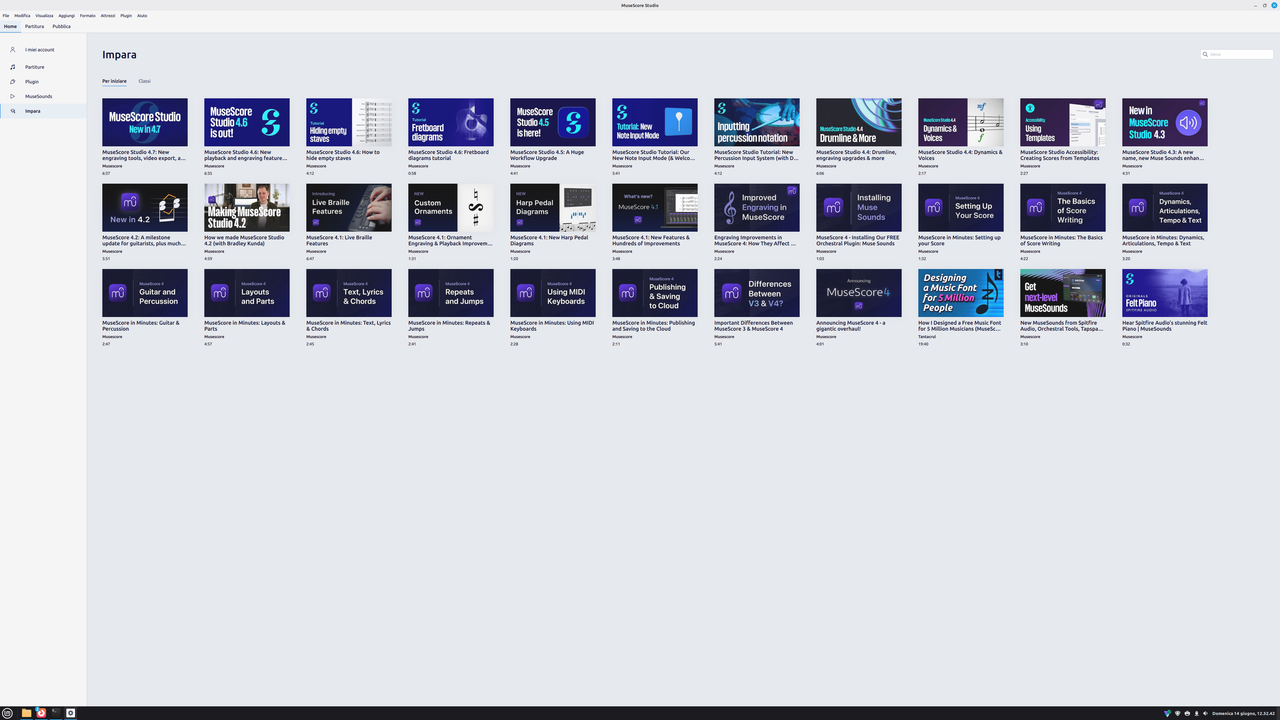Open the New Note Input Mode tutorial thumbnail
Screen dimensions: 1280x720
tap(655, 122)
